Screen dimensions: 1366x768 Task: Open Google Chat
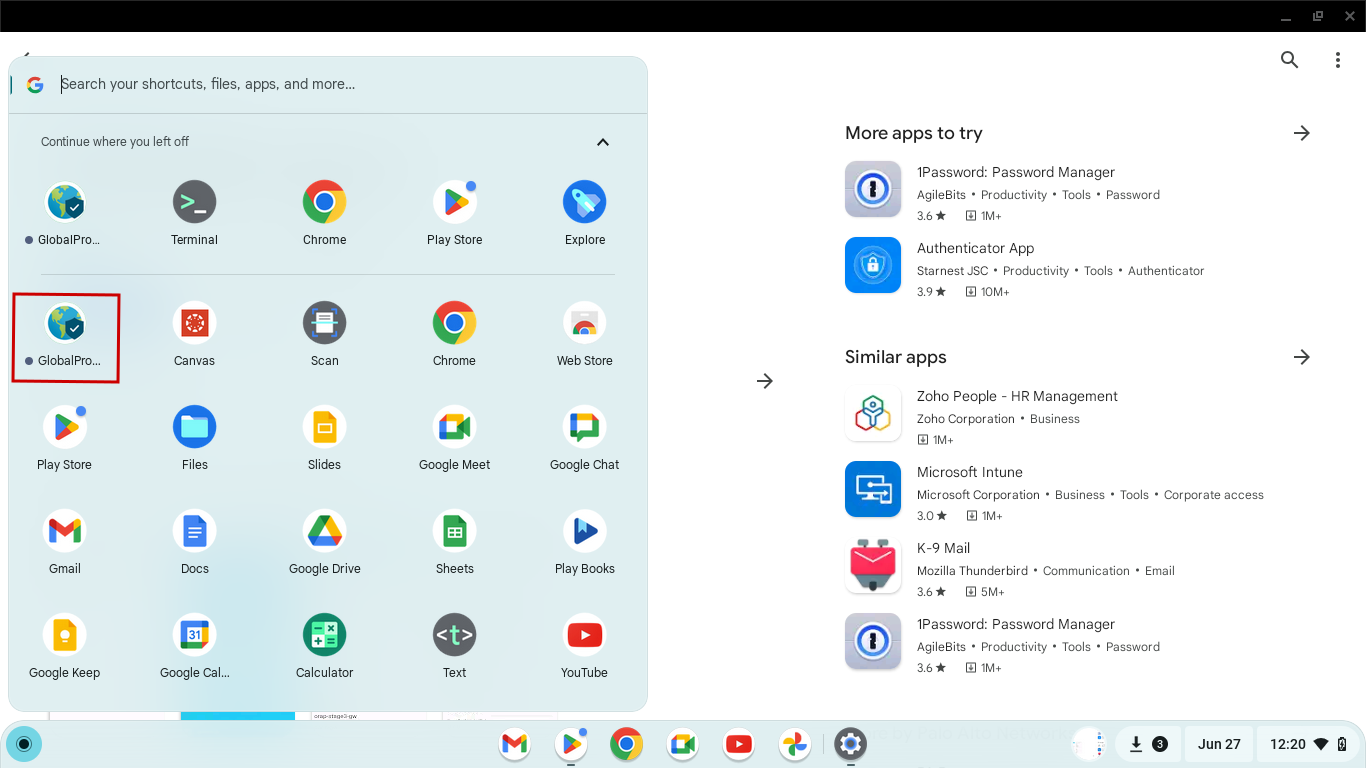point(585,439)
